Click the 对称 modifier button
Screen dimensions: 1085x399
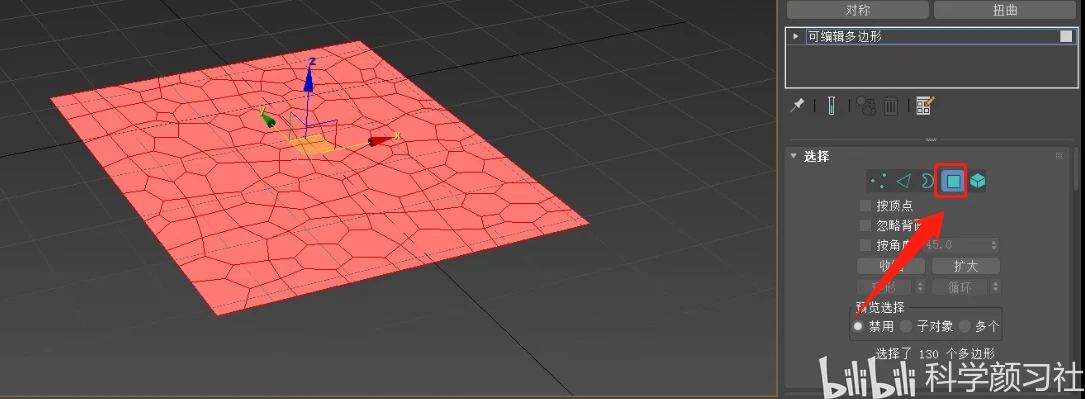click(858, 10)
